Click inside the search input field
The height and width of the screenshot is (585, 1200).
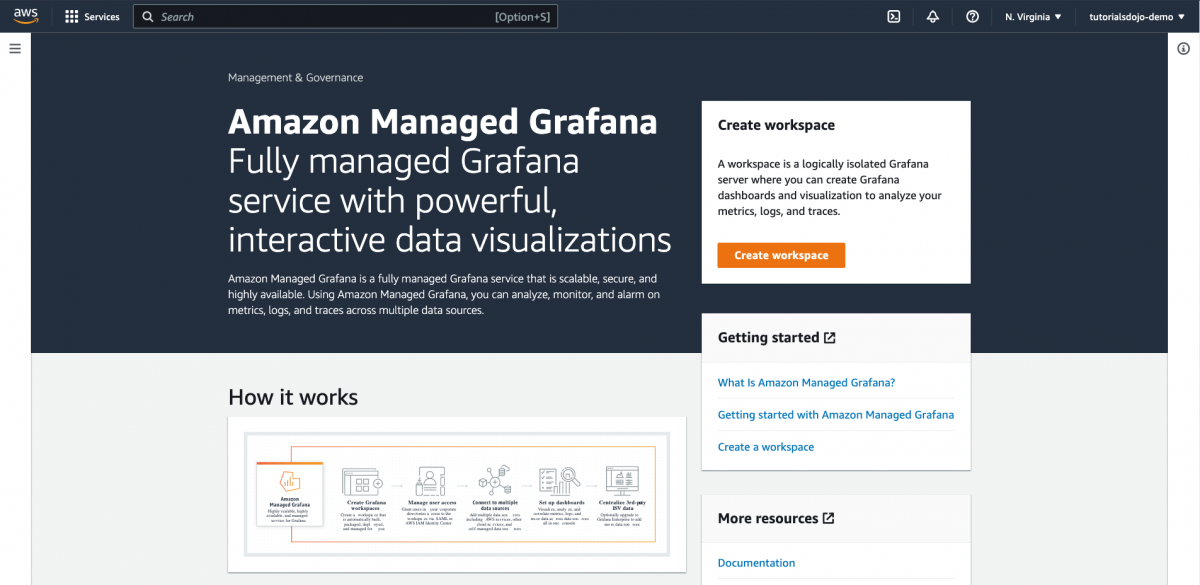[300, 16]
